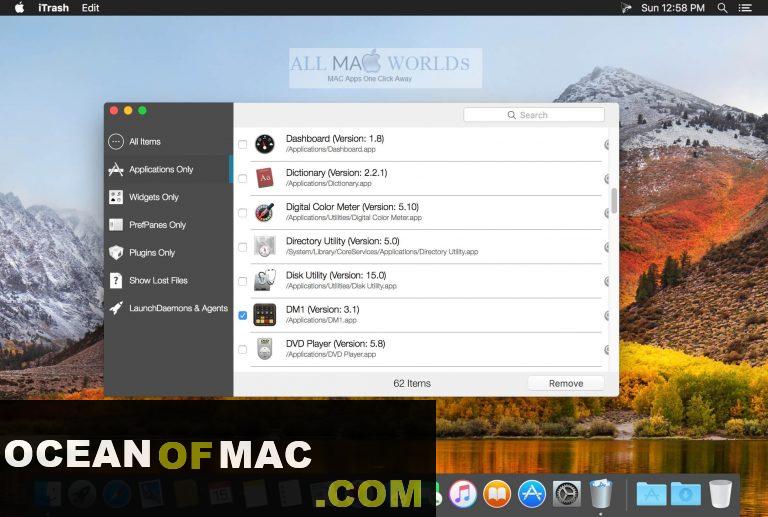Click the DM1 (Version: 3.1) text
This screenshot has height=517, width=768.
coord(322,309)
